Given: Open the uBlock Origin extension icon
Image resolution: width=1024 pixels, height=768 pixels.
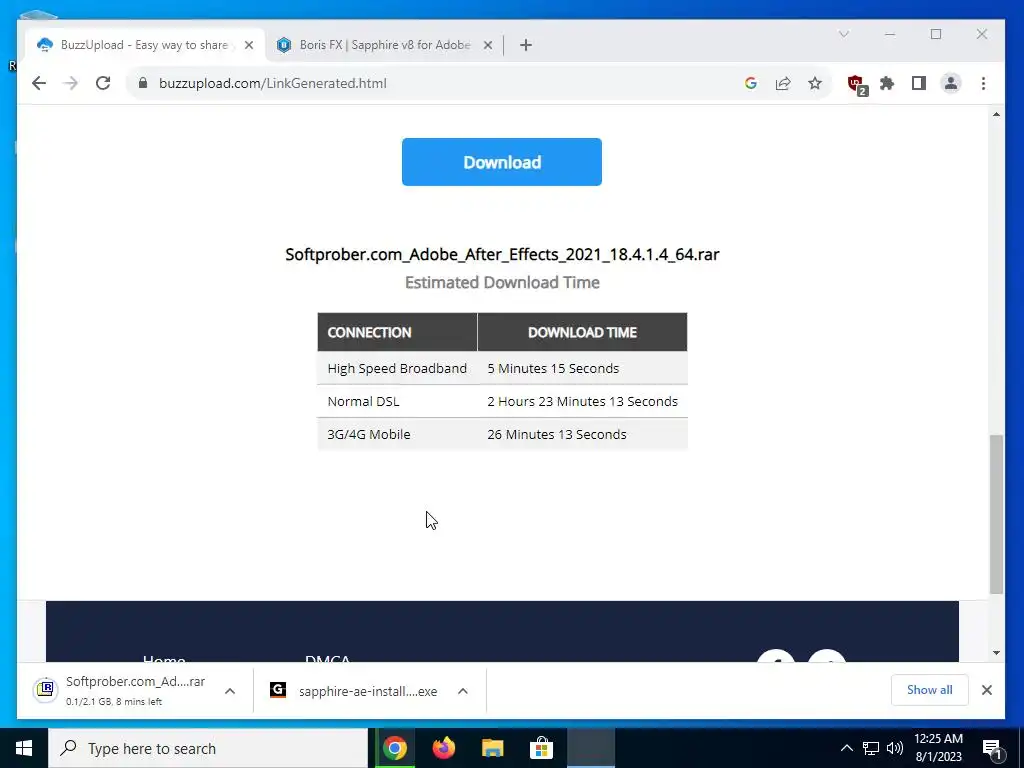Looking at the screenshot, I should tap(857, 84).
